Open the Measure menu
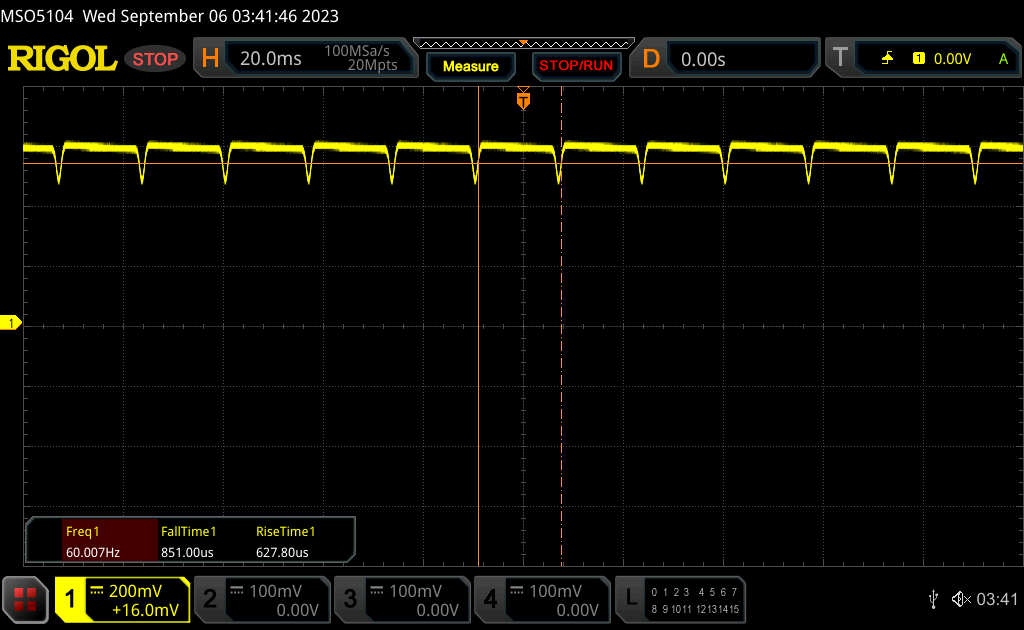The width and height of the screenshot is (1024, 630). pos(470,66)
